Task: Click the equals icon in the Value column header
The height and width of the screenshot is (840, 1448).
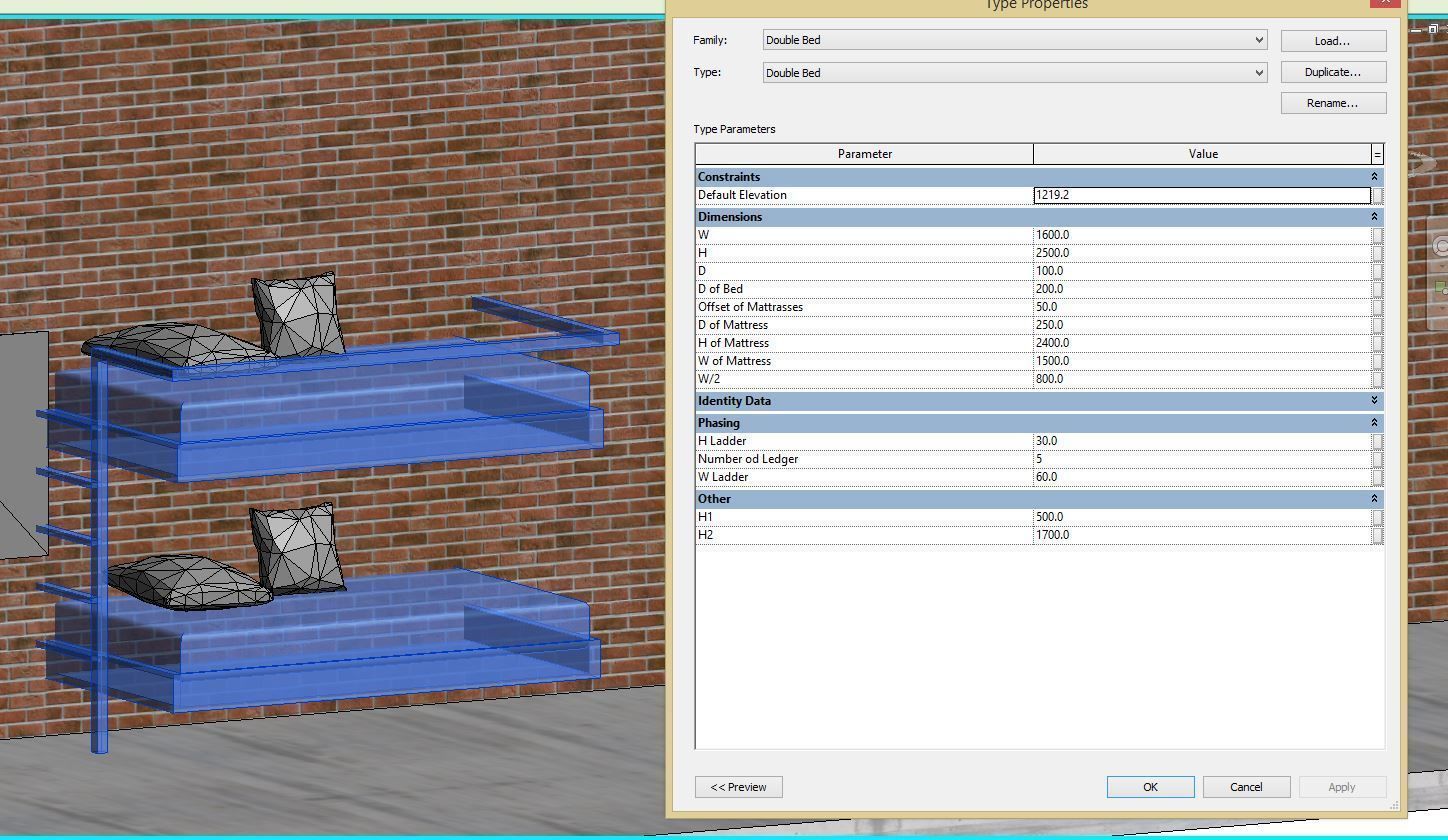Action: pos(1376,154)
